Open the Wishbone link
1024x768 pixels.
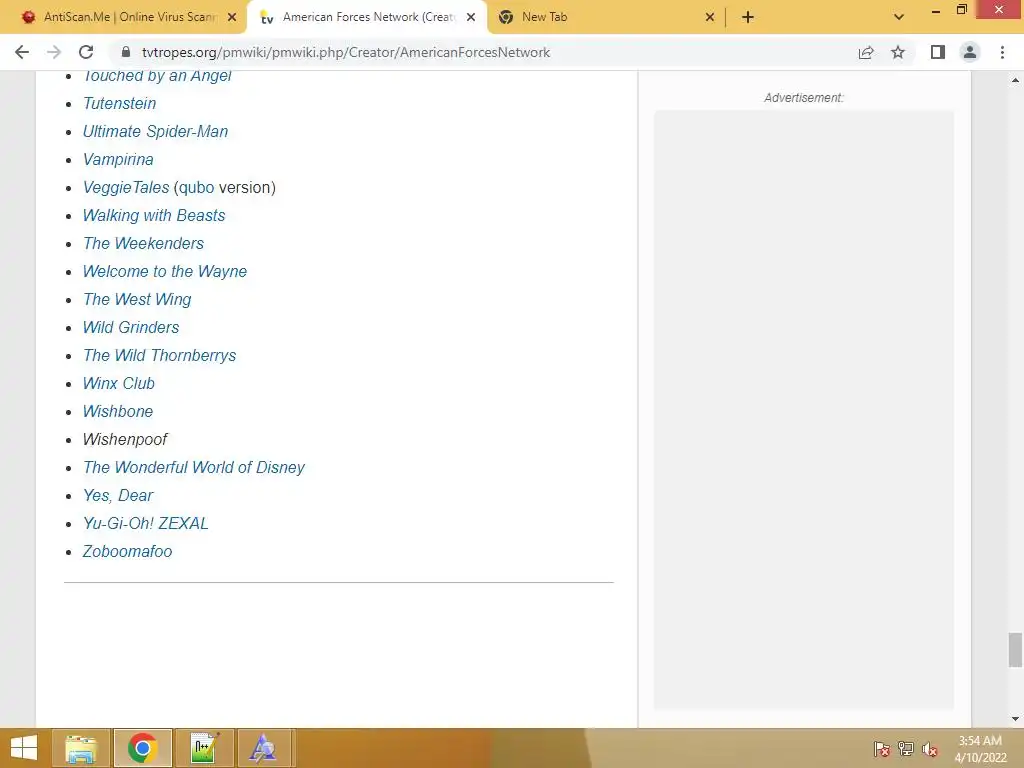click(118, 412)
